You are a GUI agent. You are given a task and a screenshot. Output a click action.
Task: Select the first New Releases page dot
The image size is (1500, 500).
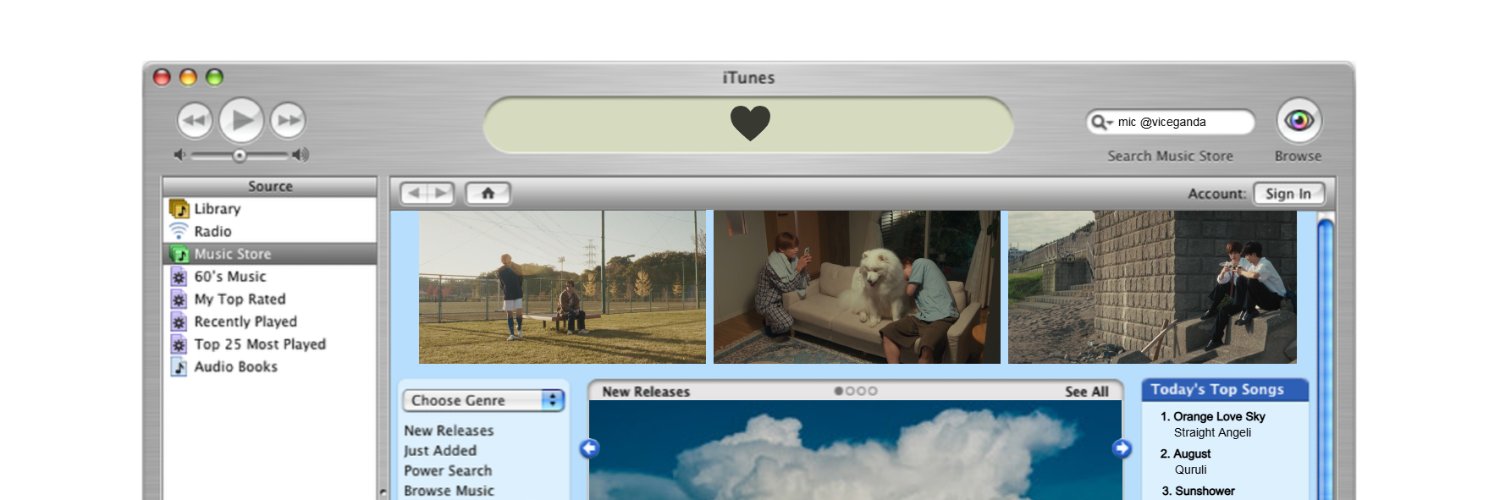tap(839, 391)
